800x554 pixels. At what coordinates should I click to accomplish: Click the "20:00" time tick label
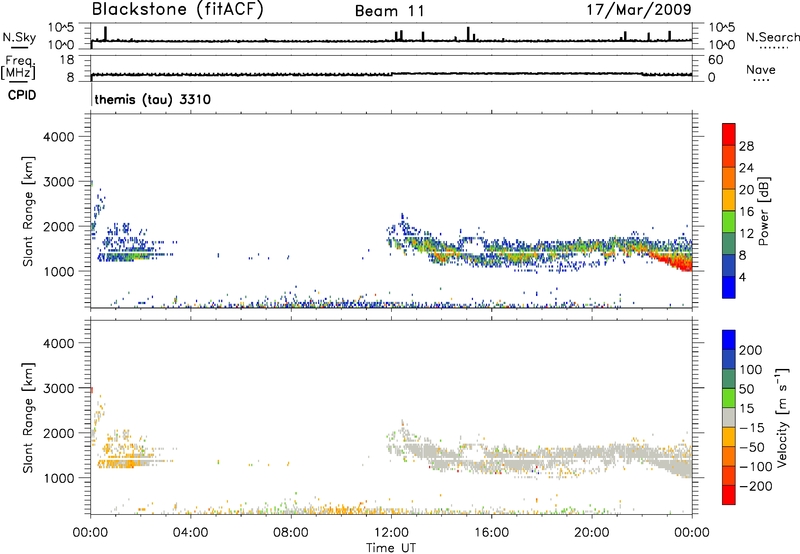point(591,533)
